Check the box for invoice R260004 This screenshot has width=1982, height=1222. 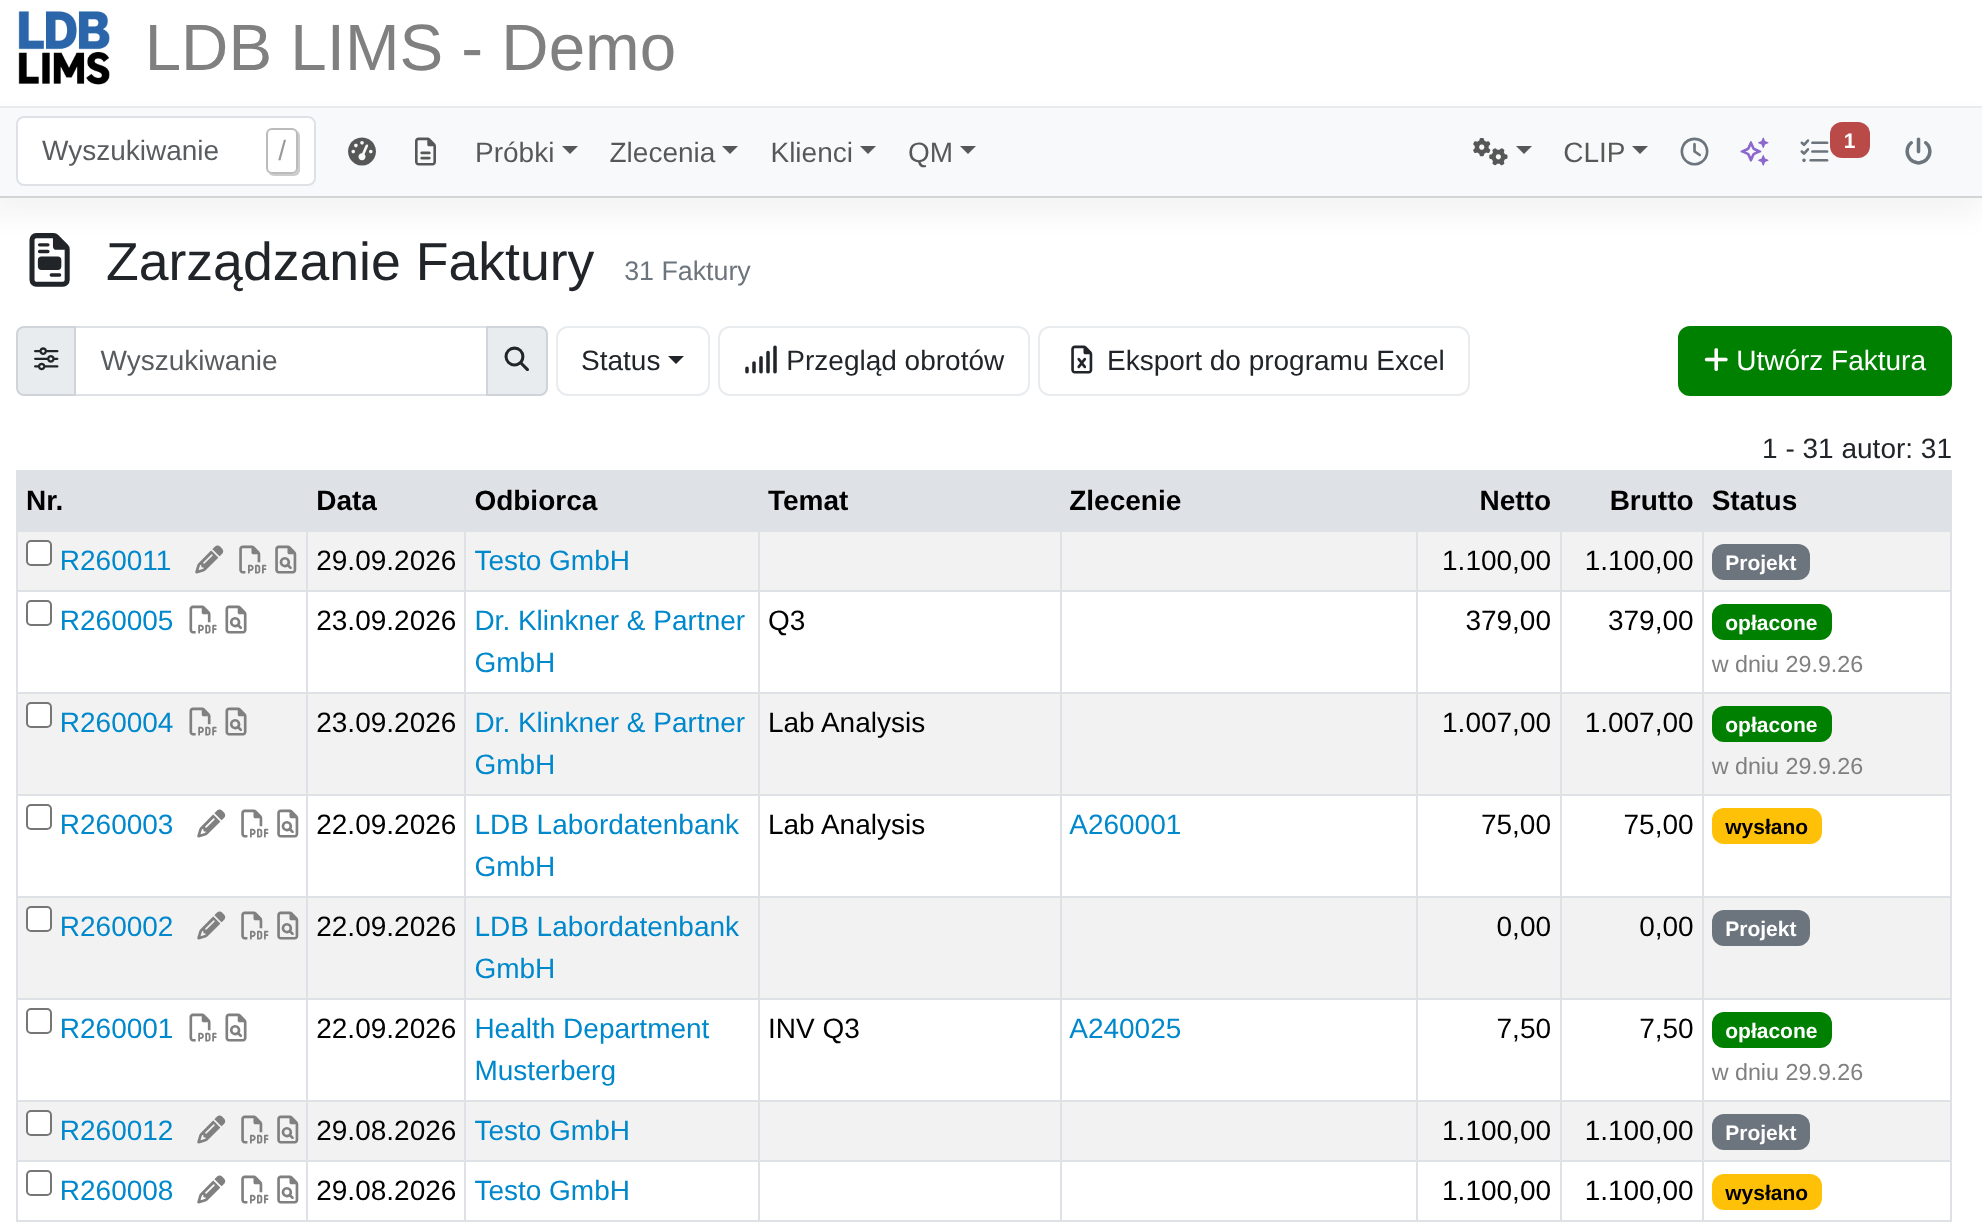39,715
